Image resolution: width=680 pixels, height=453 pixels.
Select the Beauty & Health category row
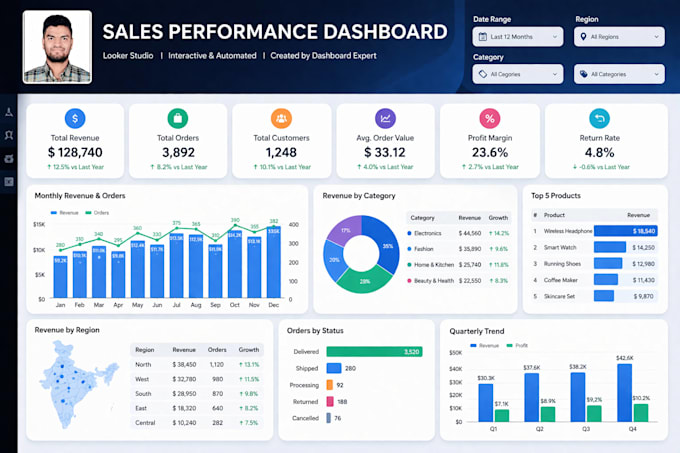pyautogui.click(x=458, y=280)
